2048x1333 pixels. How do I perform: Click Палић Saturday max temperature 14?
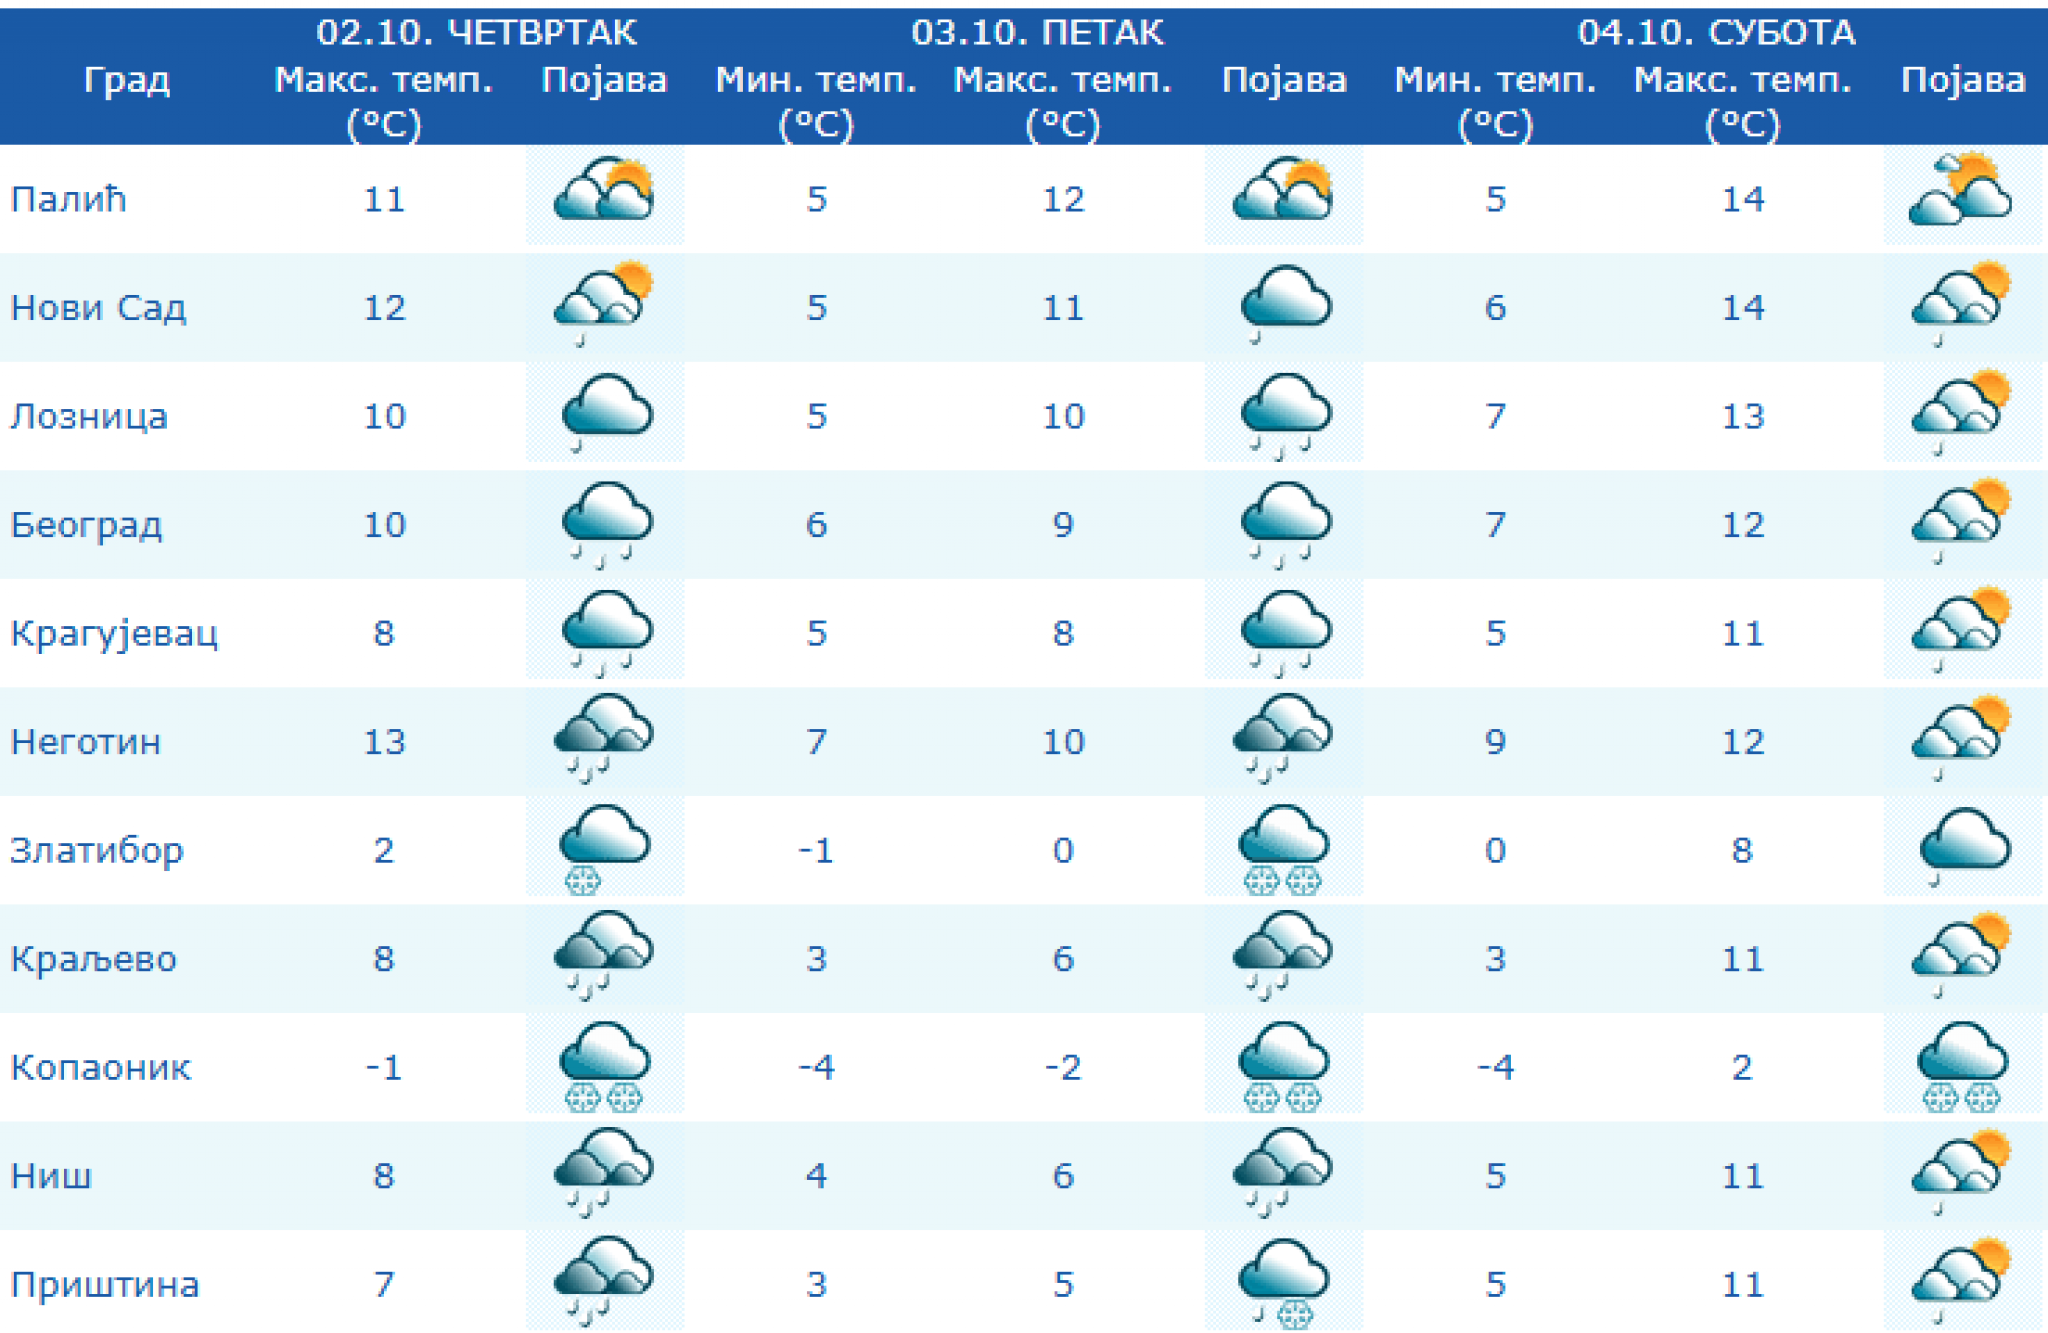[1742, 199]
